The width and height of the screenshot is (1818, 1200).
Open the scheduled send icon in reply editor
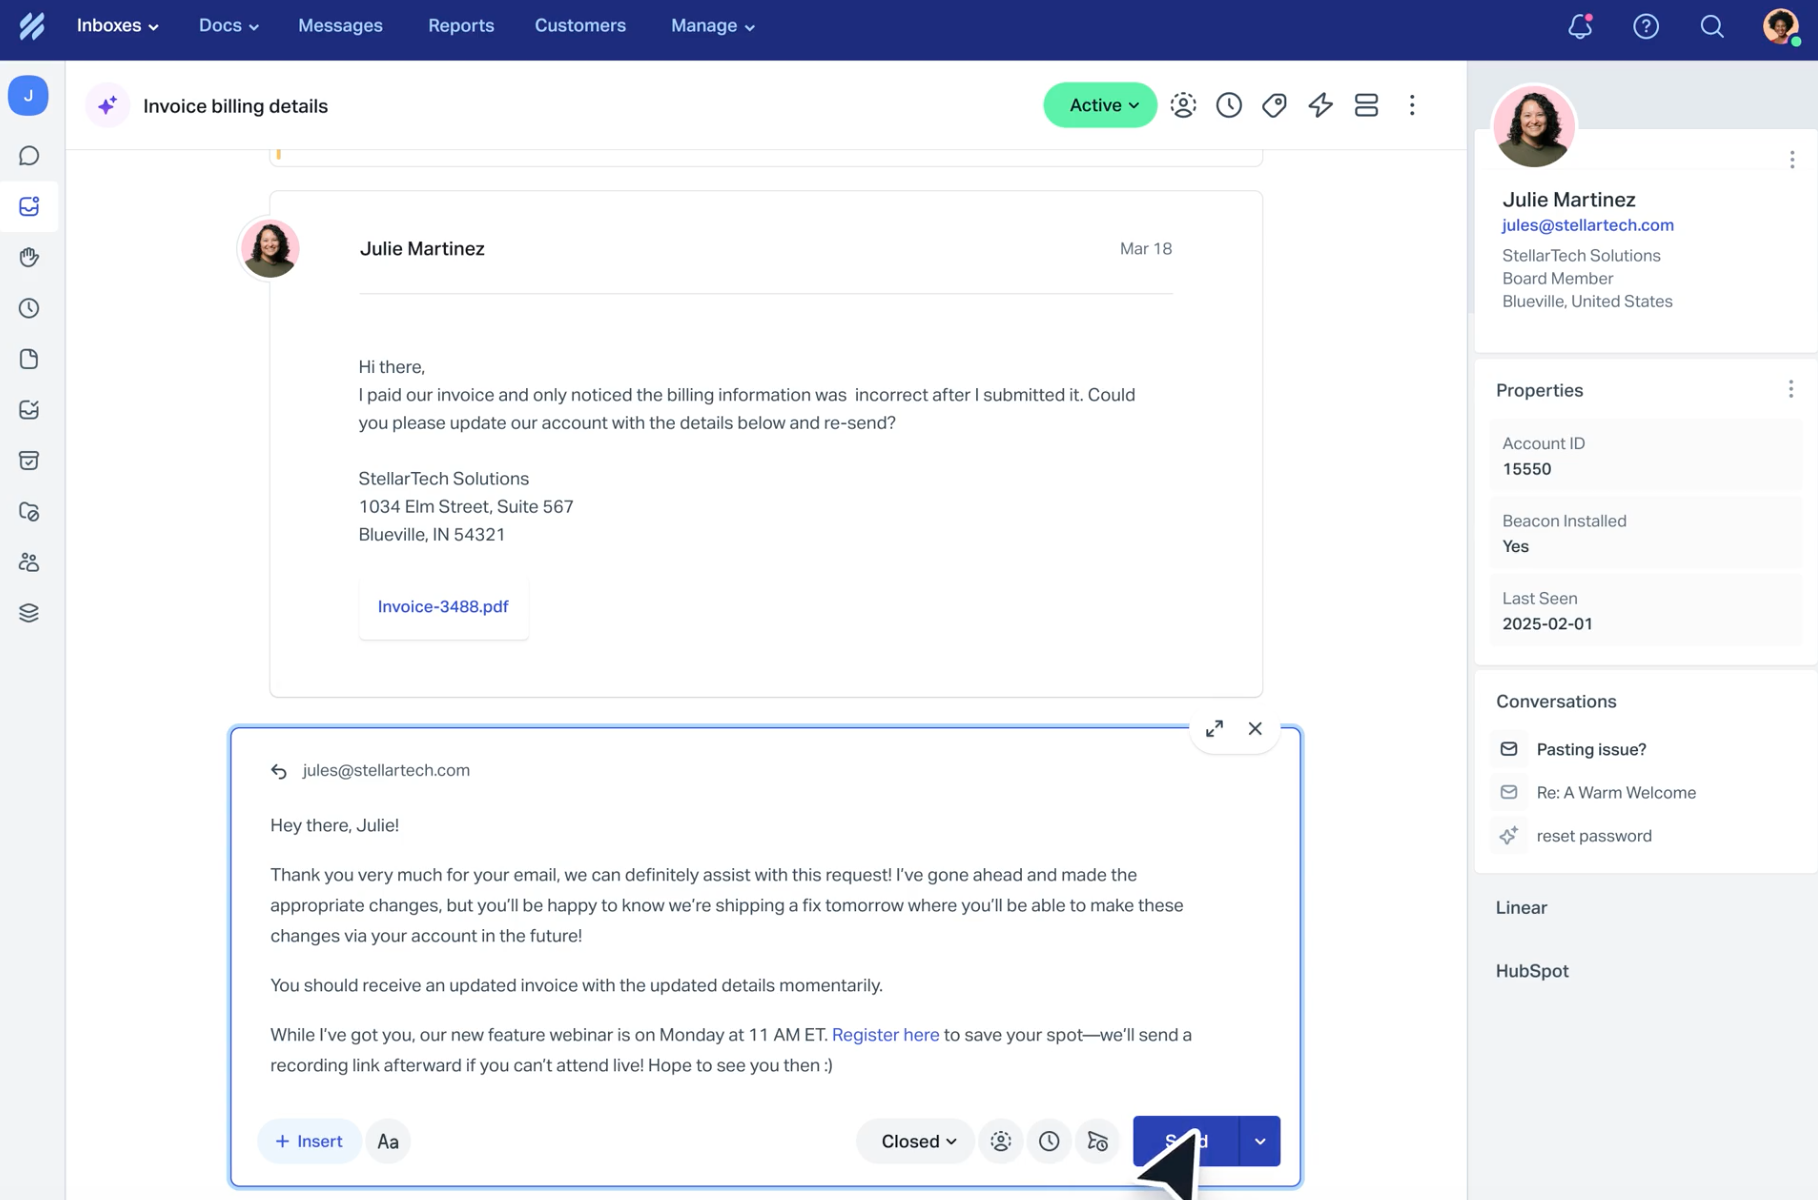[1098, 1141]
